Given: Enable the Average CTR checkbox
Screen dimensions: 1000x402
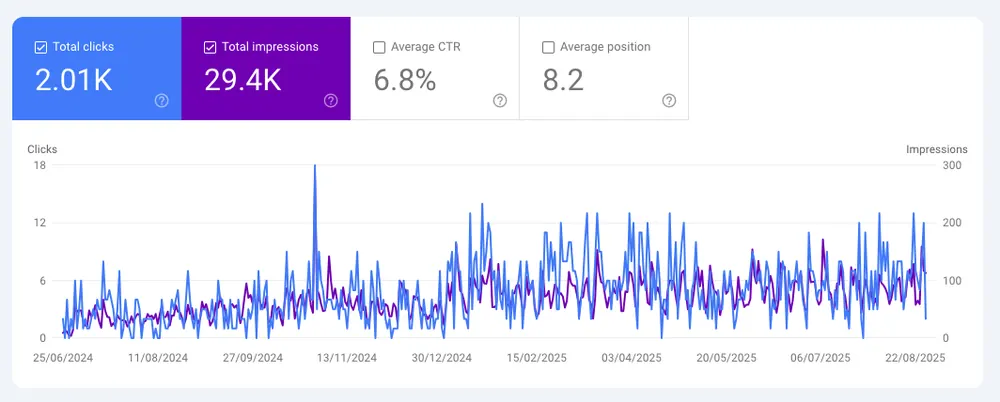Looking at the screenshot, I should click(x=379, y=47).
